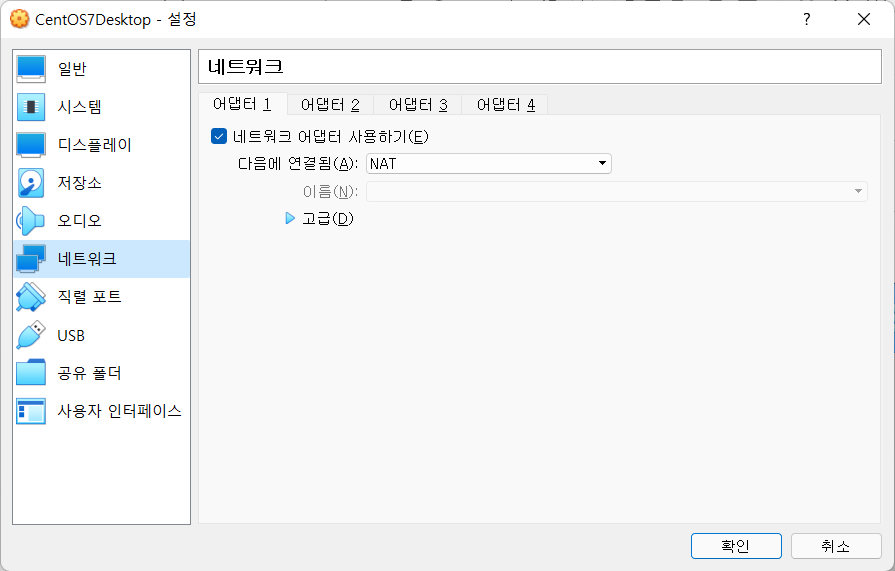895x571 pixels.
Task: Open the 직렬 포트 connector icon
Action: (31, 297)
